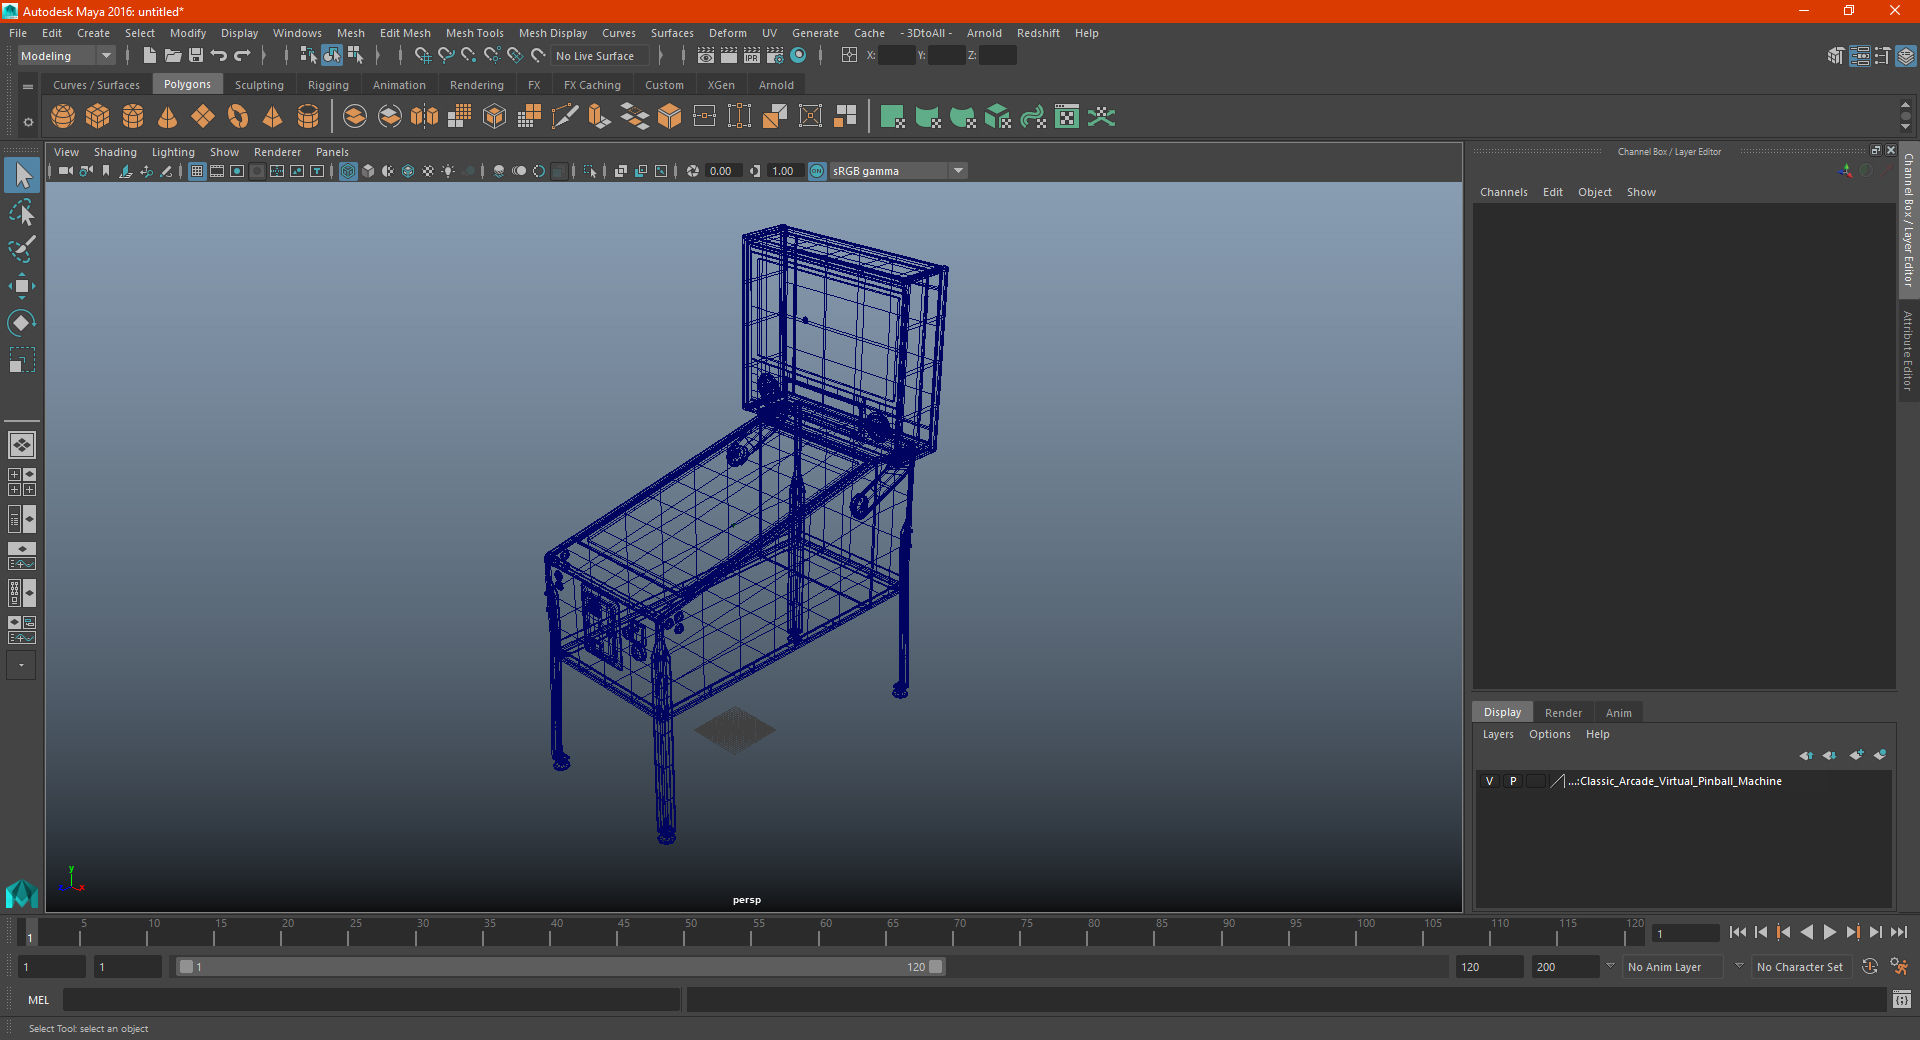Open the shelf options gear menu
The height and width of the screenshot is (1040, 1920).
point(28,122)
